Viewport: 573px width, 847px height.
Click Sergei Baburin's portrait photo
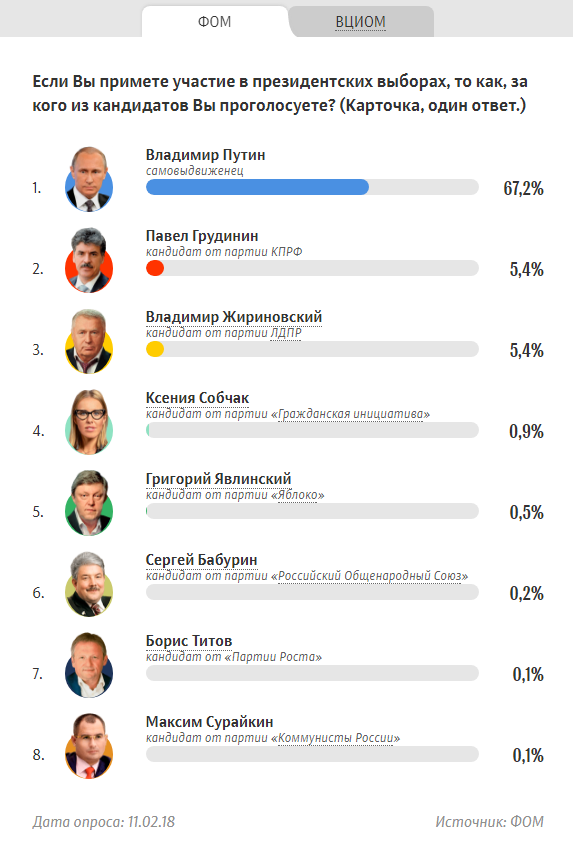pos(89,584)
